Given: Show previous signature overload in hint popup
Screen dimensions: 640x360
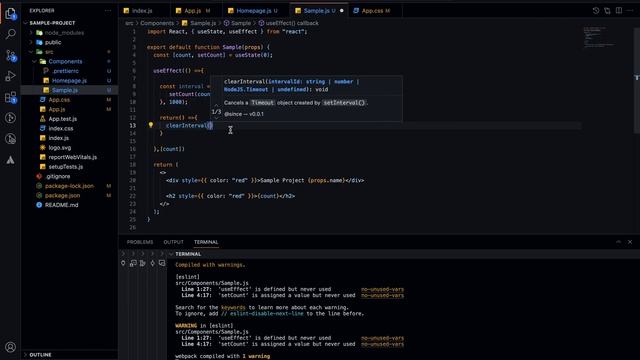Looking at the screenshot, I should 216,106.
